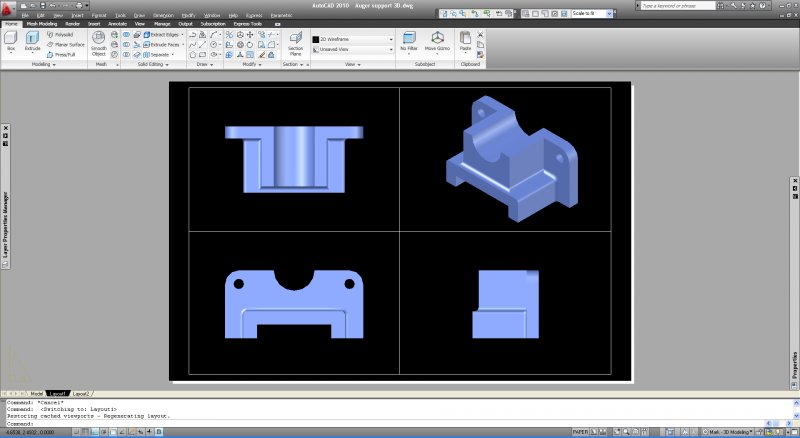Open the Annotate ribbon tab
This screenshot has height=438, width=800.
click(117, 24)
